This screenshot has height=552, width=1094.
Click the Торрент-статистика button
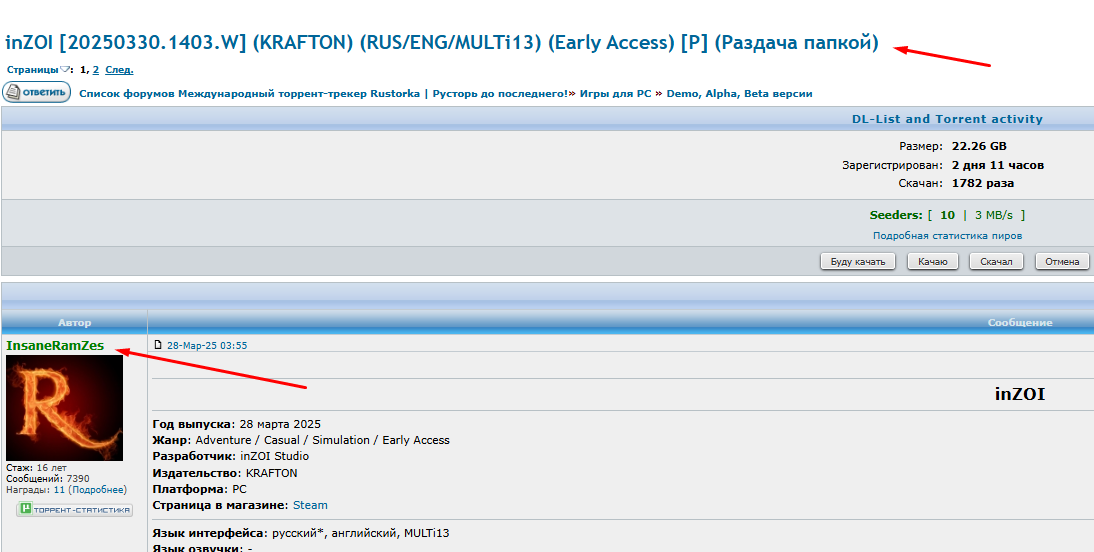click(x=75, y=510)
